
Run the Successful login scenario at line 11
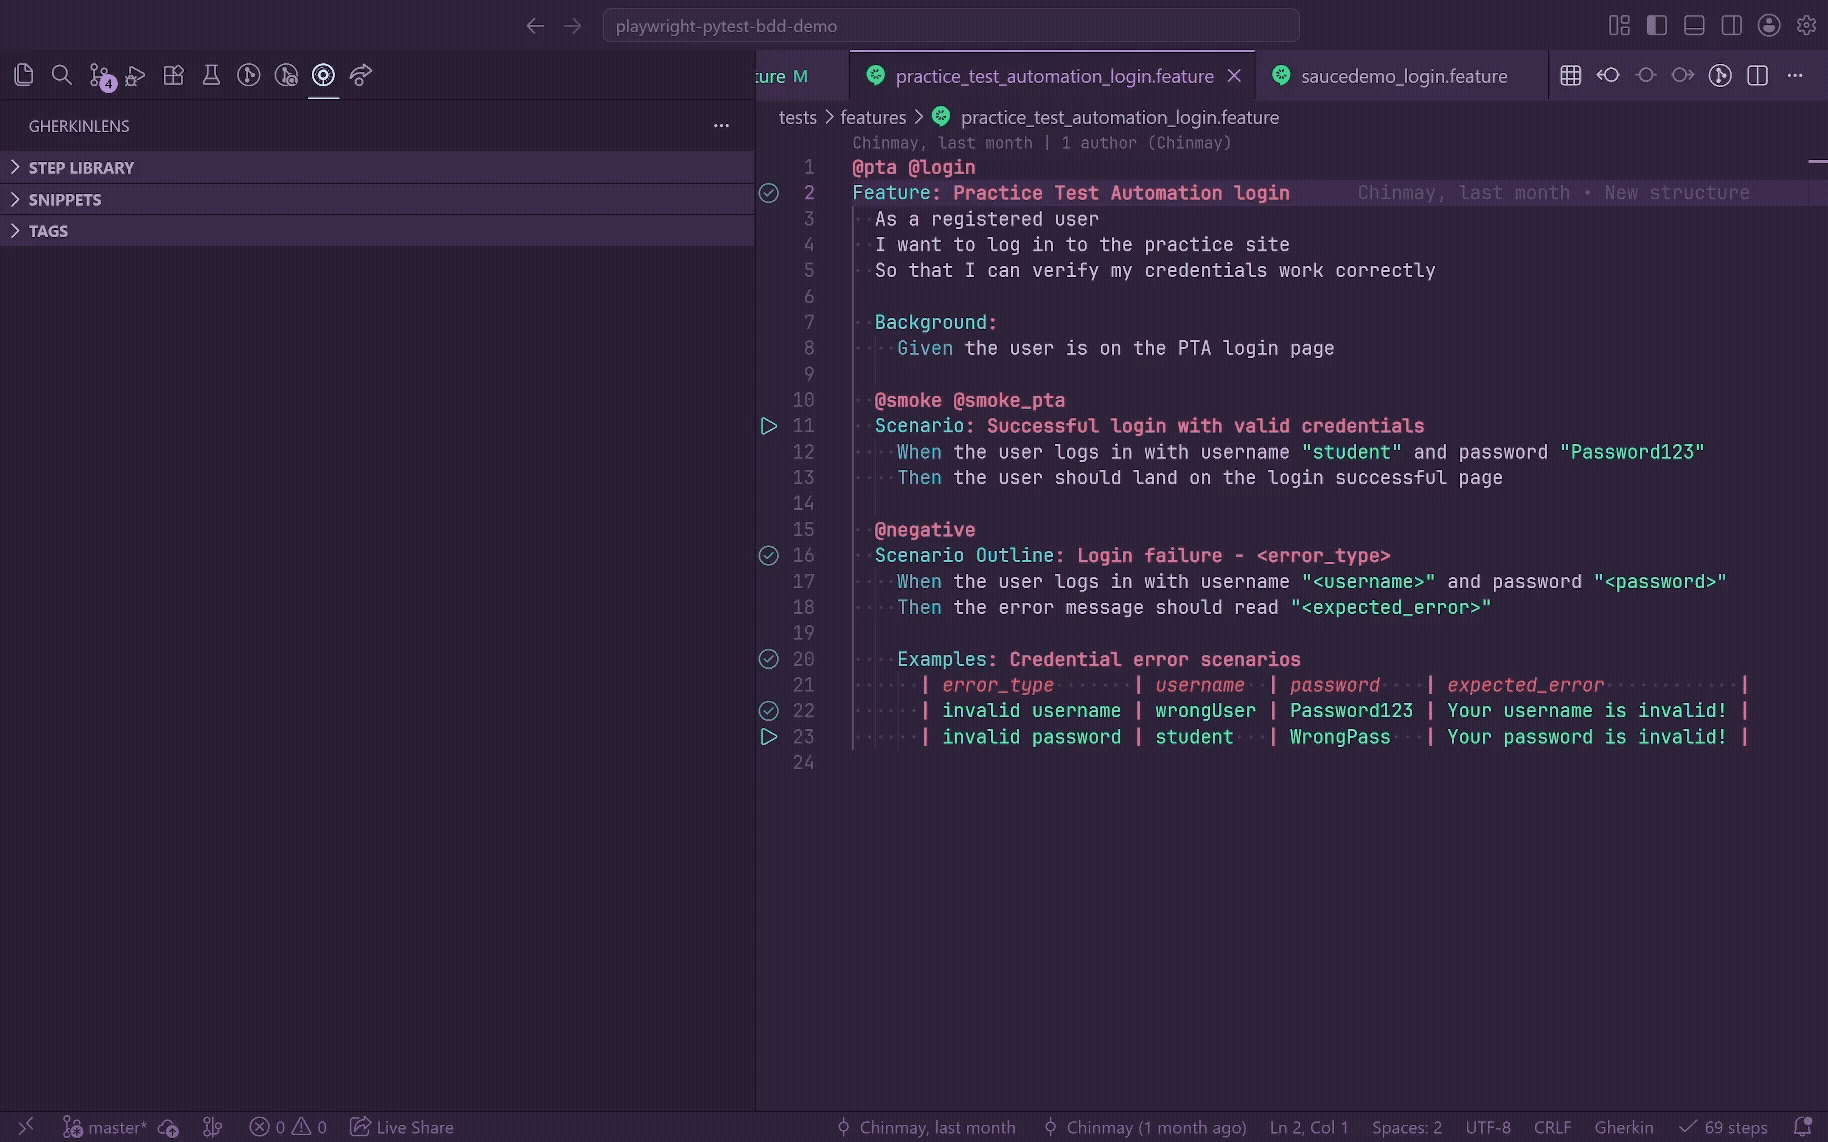pos(768,426)
